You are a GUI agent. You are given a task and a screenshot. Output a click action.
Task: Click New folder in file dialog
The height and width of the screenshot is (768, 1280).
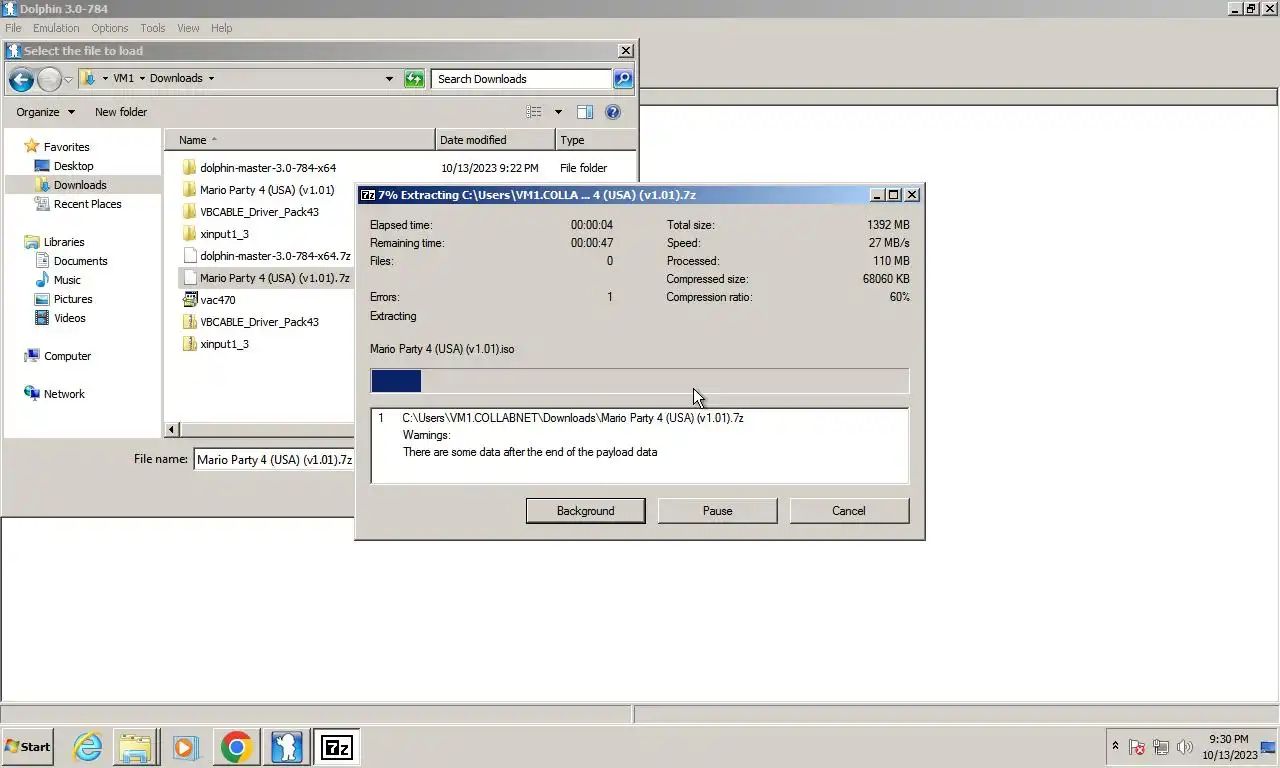121,112
